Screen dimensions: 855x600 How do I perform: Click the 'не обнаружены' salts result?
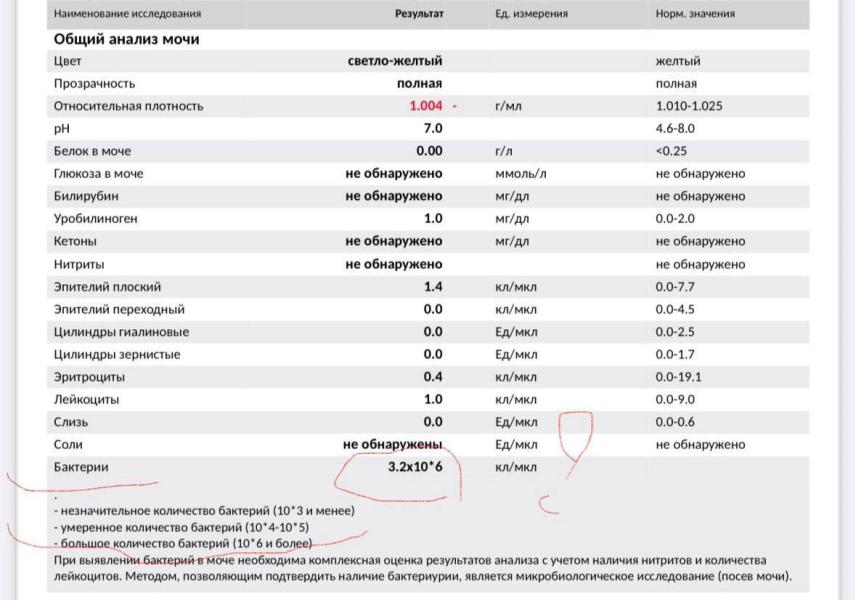pyautogui.click(x=392, y=445)
